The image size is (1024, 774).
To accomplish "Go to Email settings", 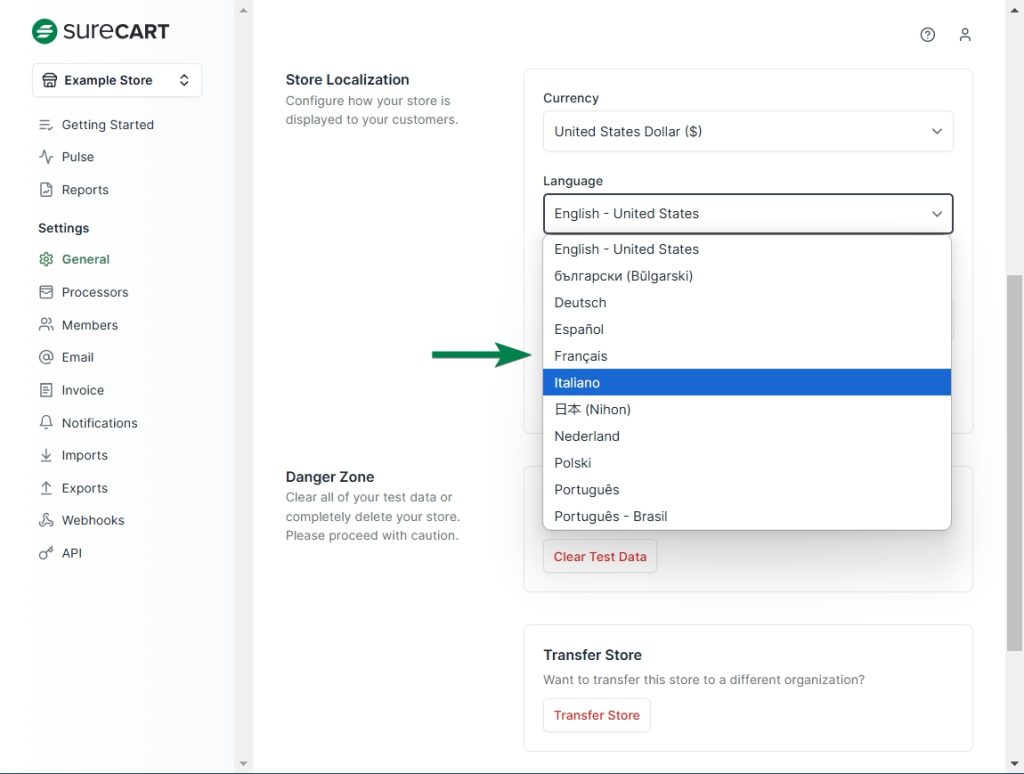I will click(x=77, y=357).
